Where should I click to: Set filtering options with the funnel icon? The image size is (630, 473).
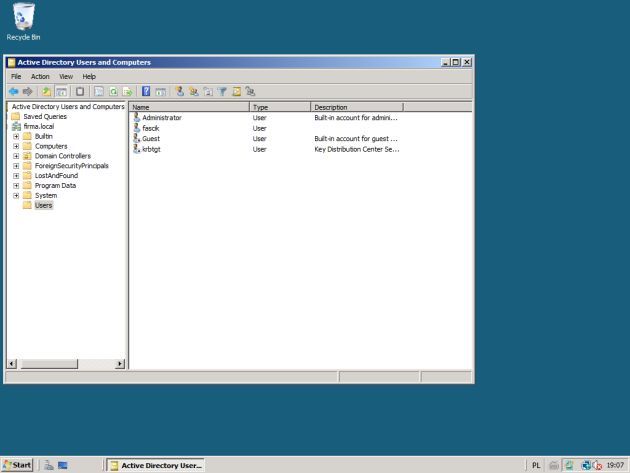pyautogui.click(x=222, y=92)
